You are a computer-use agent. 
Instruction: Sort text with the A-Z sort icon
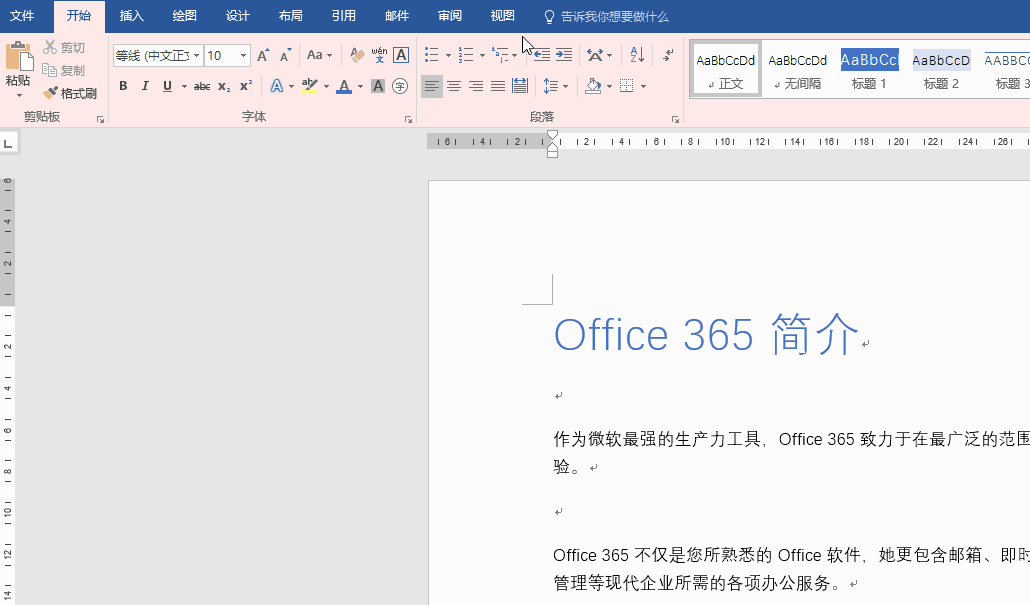[x=637, y=55]
